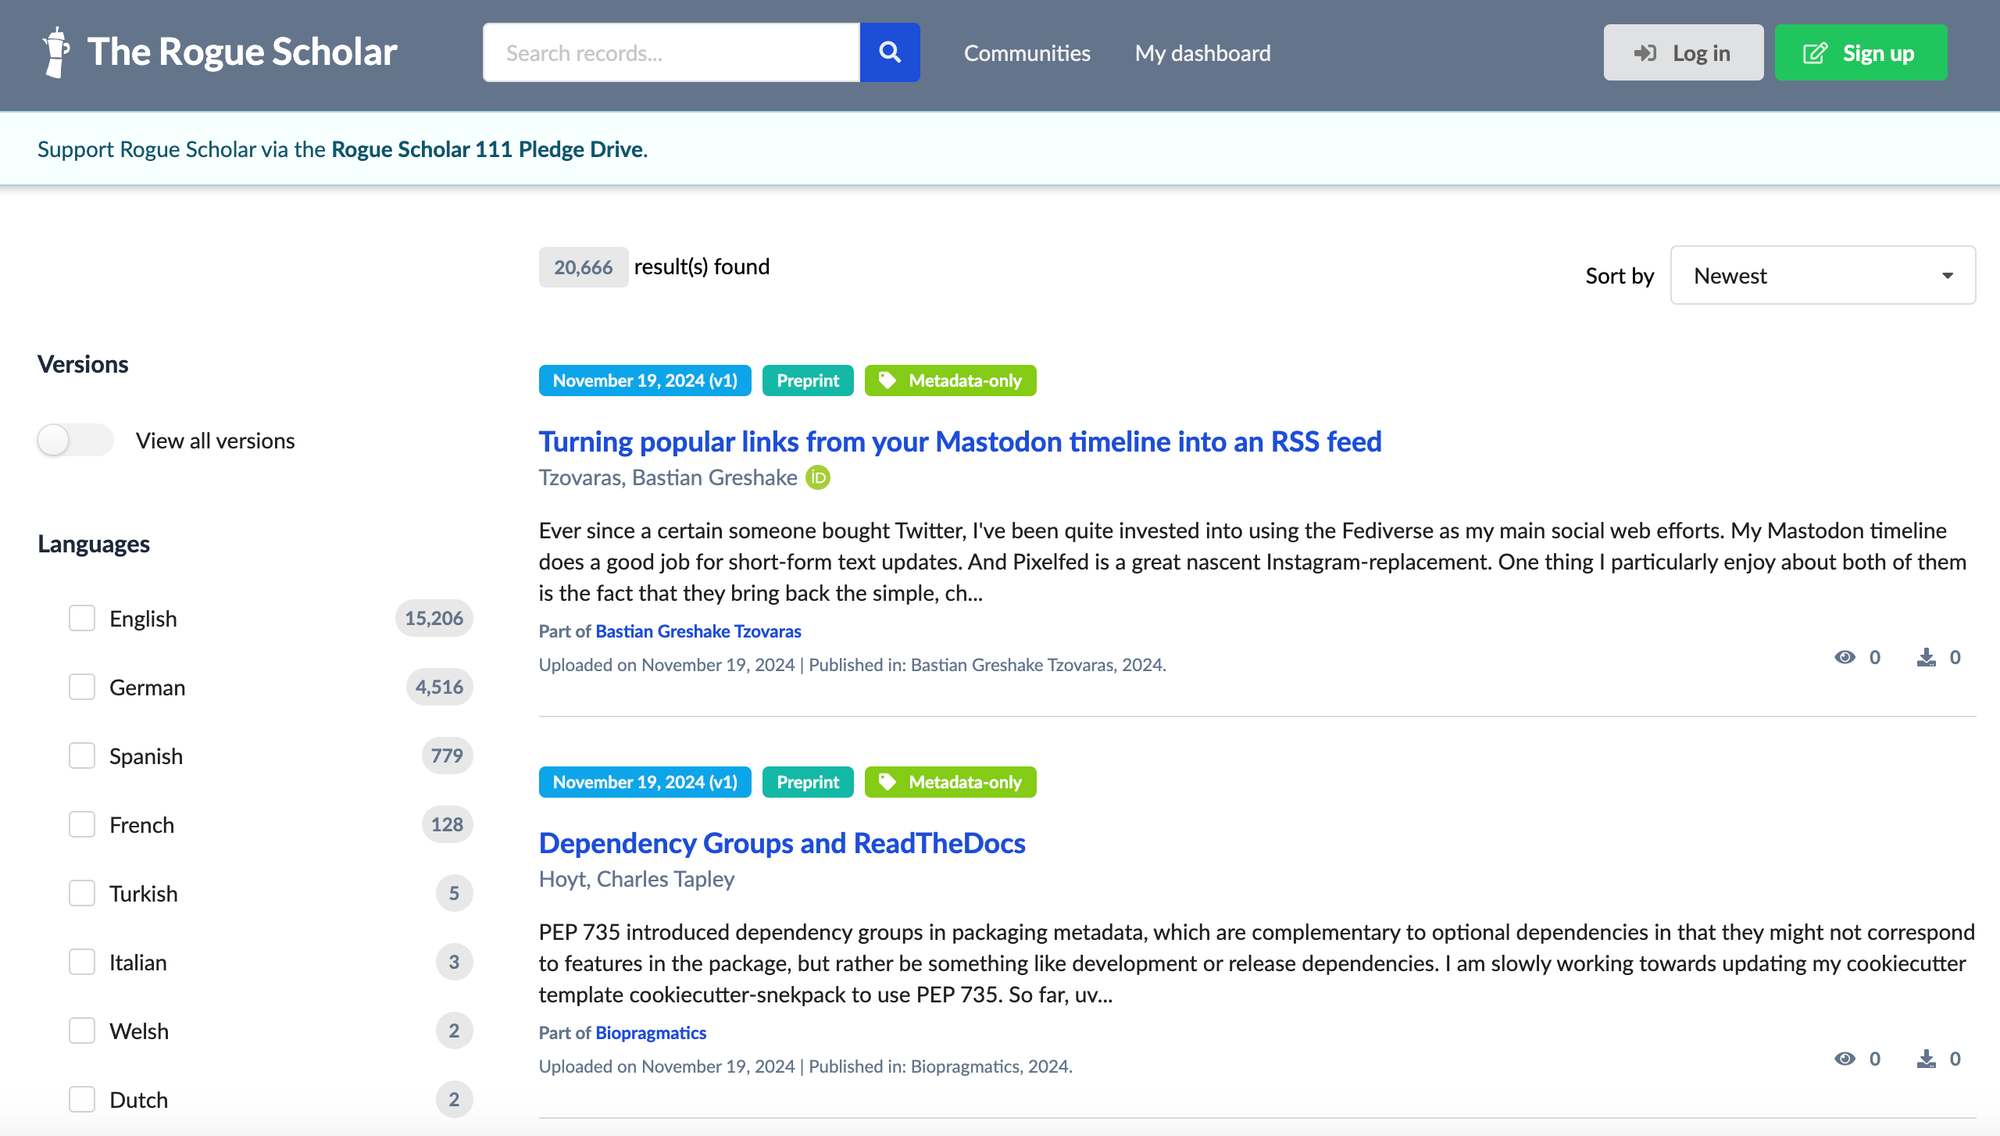Click the views eye icon on the first result
2000x1136 pixels.
(x=1845, y=657)
